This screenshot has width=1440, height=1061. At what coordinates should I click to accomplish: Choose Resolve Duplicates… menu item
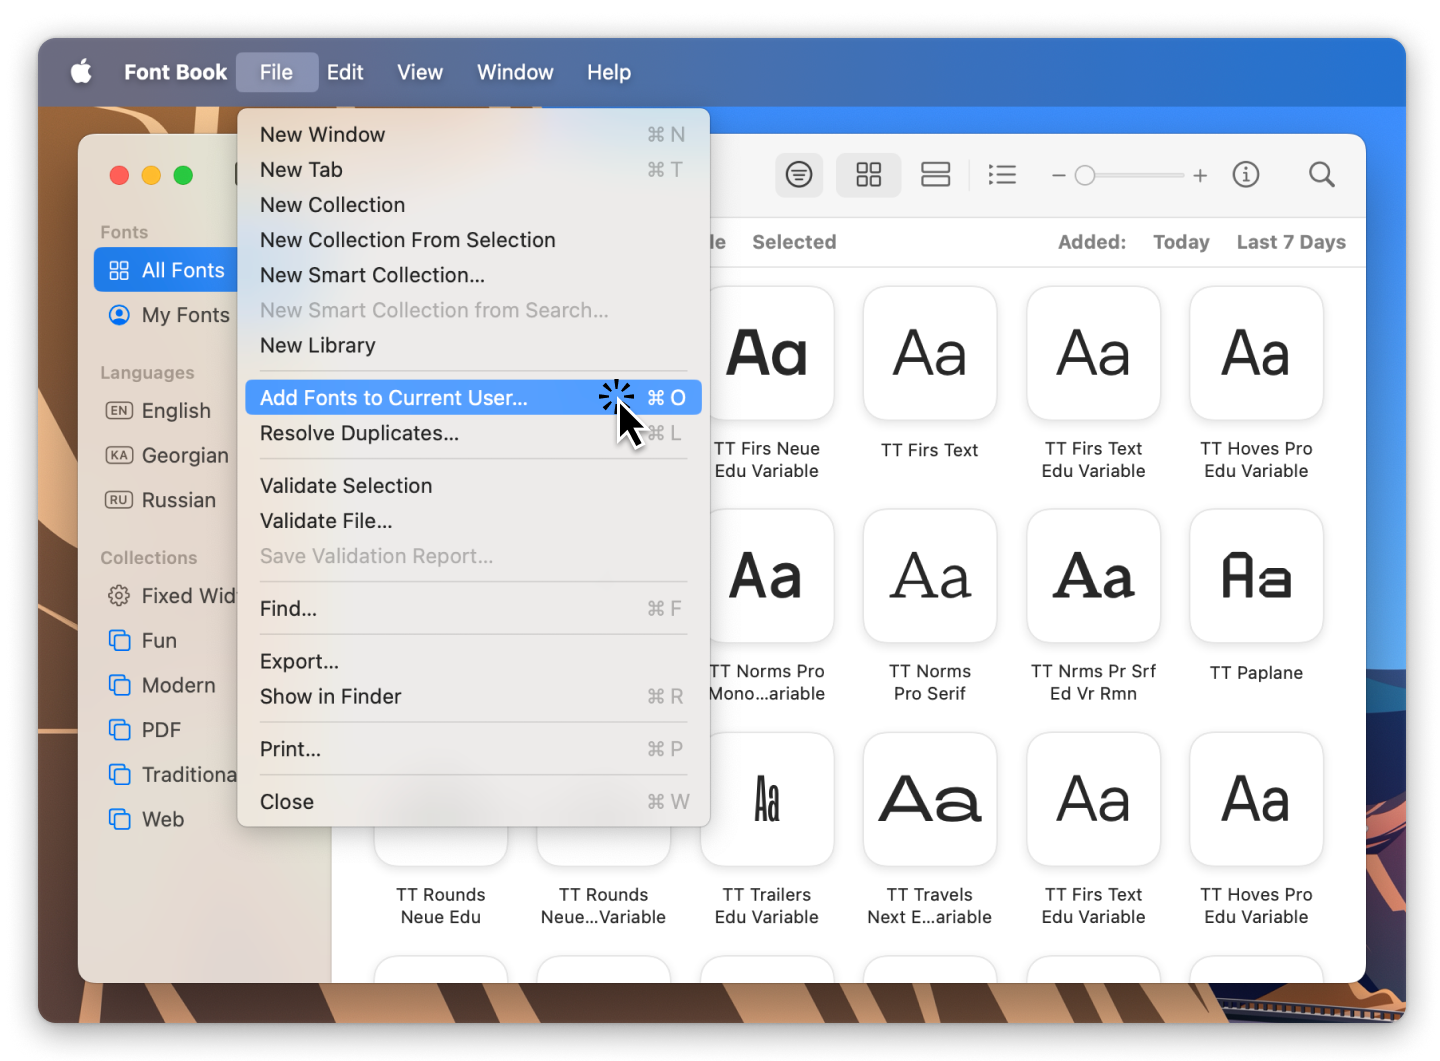[x=473, y=433]
